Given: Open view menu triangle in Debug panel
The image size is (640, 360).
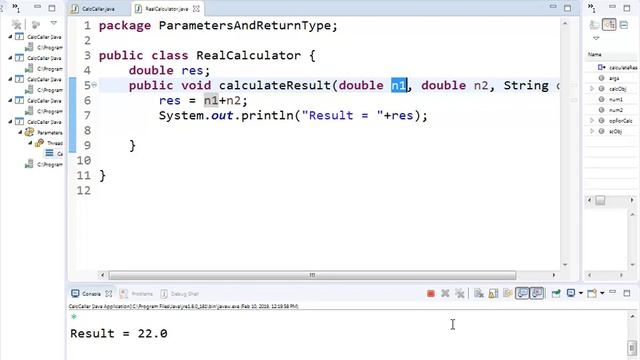Looking at the screenshot, I should [x=53, y=23].
